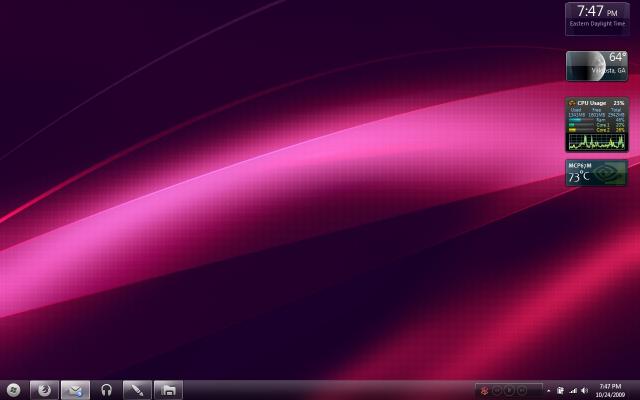Viewport: 640px width, 400px height.
Task: Open the network signal tray icon
Action: 573,391
